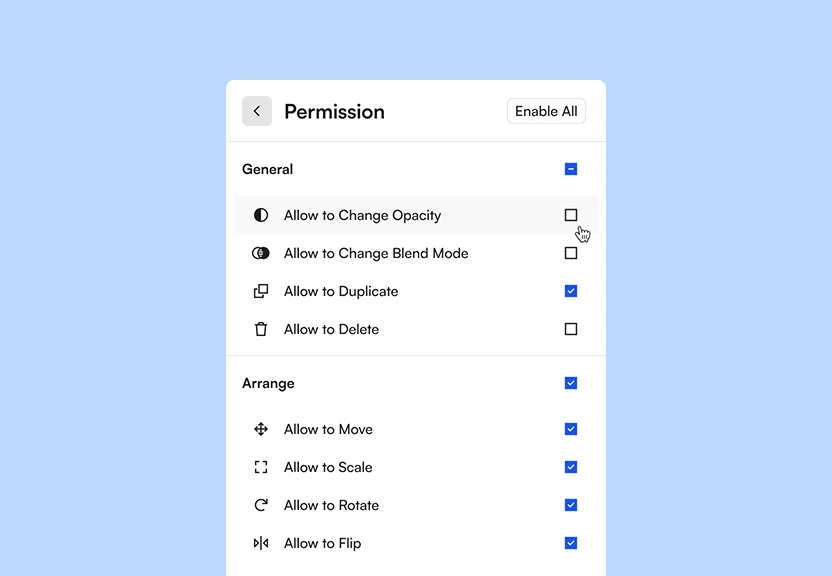Select the Allow to Scale label
The image size is (832, 576).
pyautogui.click(x=328, y=467)
